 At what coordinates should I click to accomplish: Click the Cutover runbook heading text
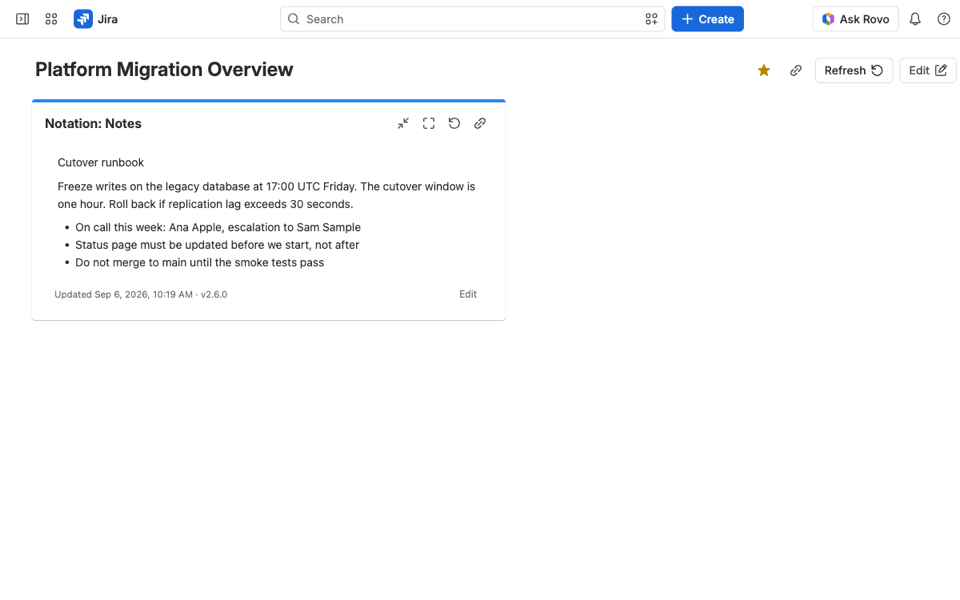[x=100, y=163]
